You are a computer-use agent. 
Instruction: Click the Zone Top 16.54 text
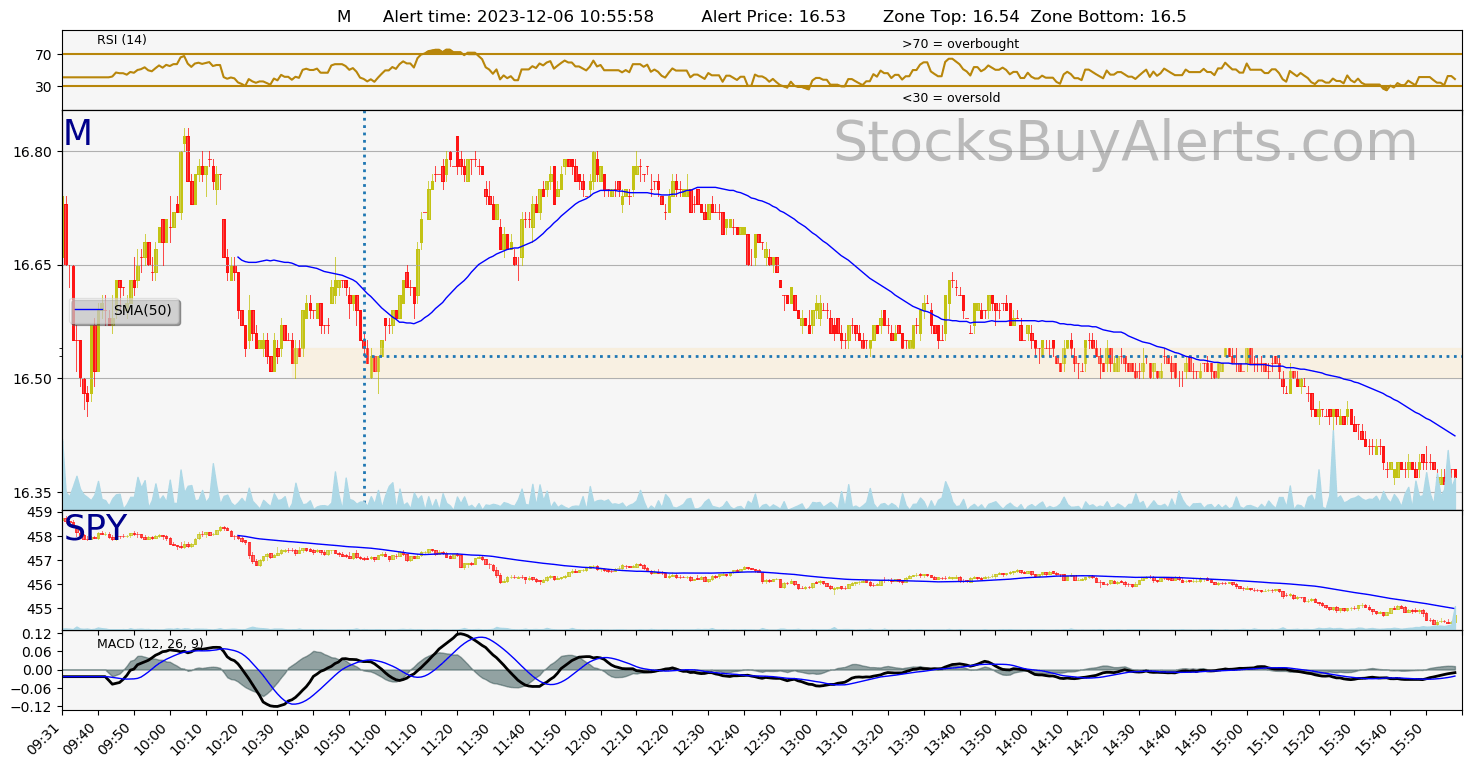click(x=951, y=17)
